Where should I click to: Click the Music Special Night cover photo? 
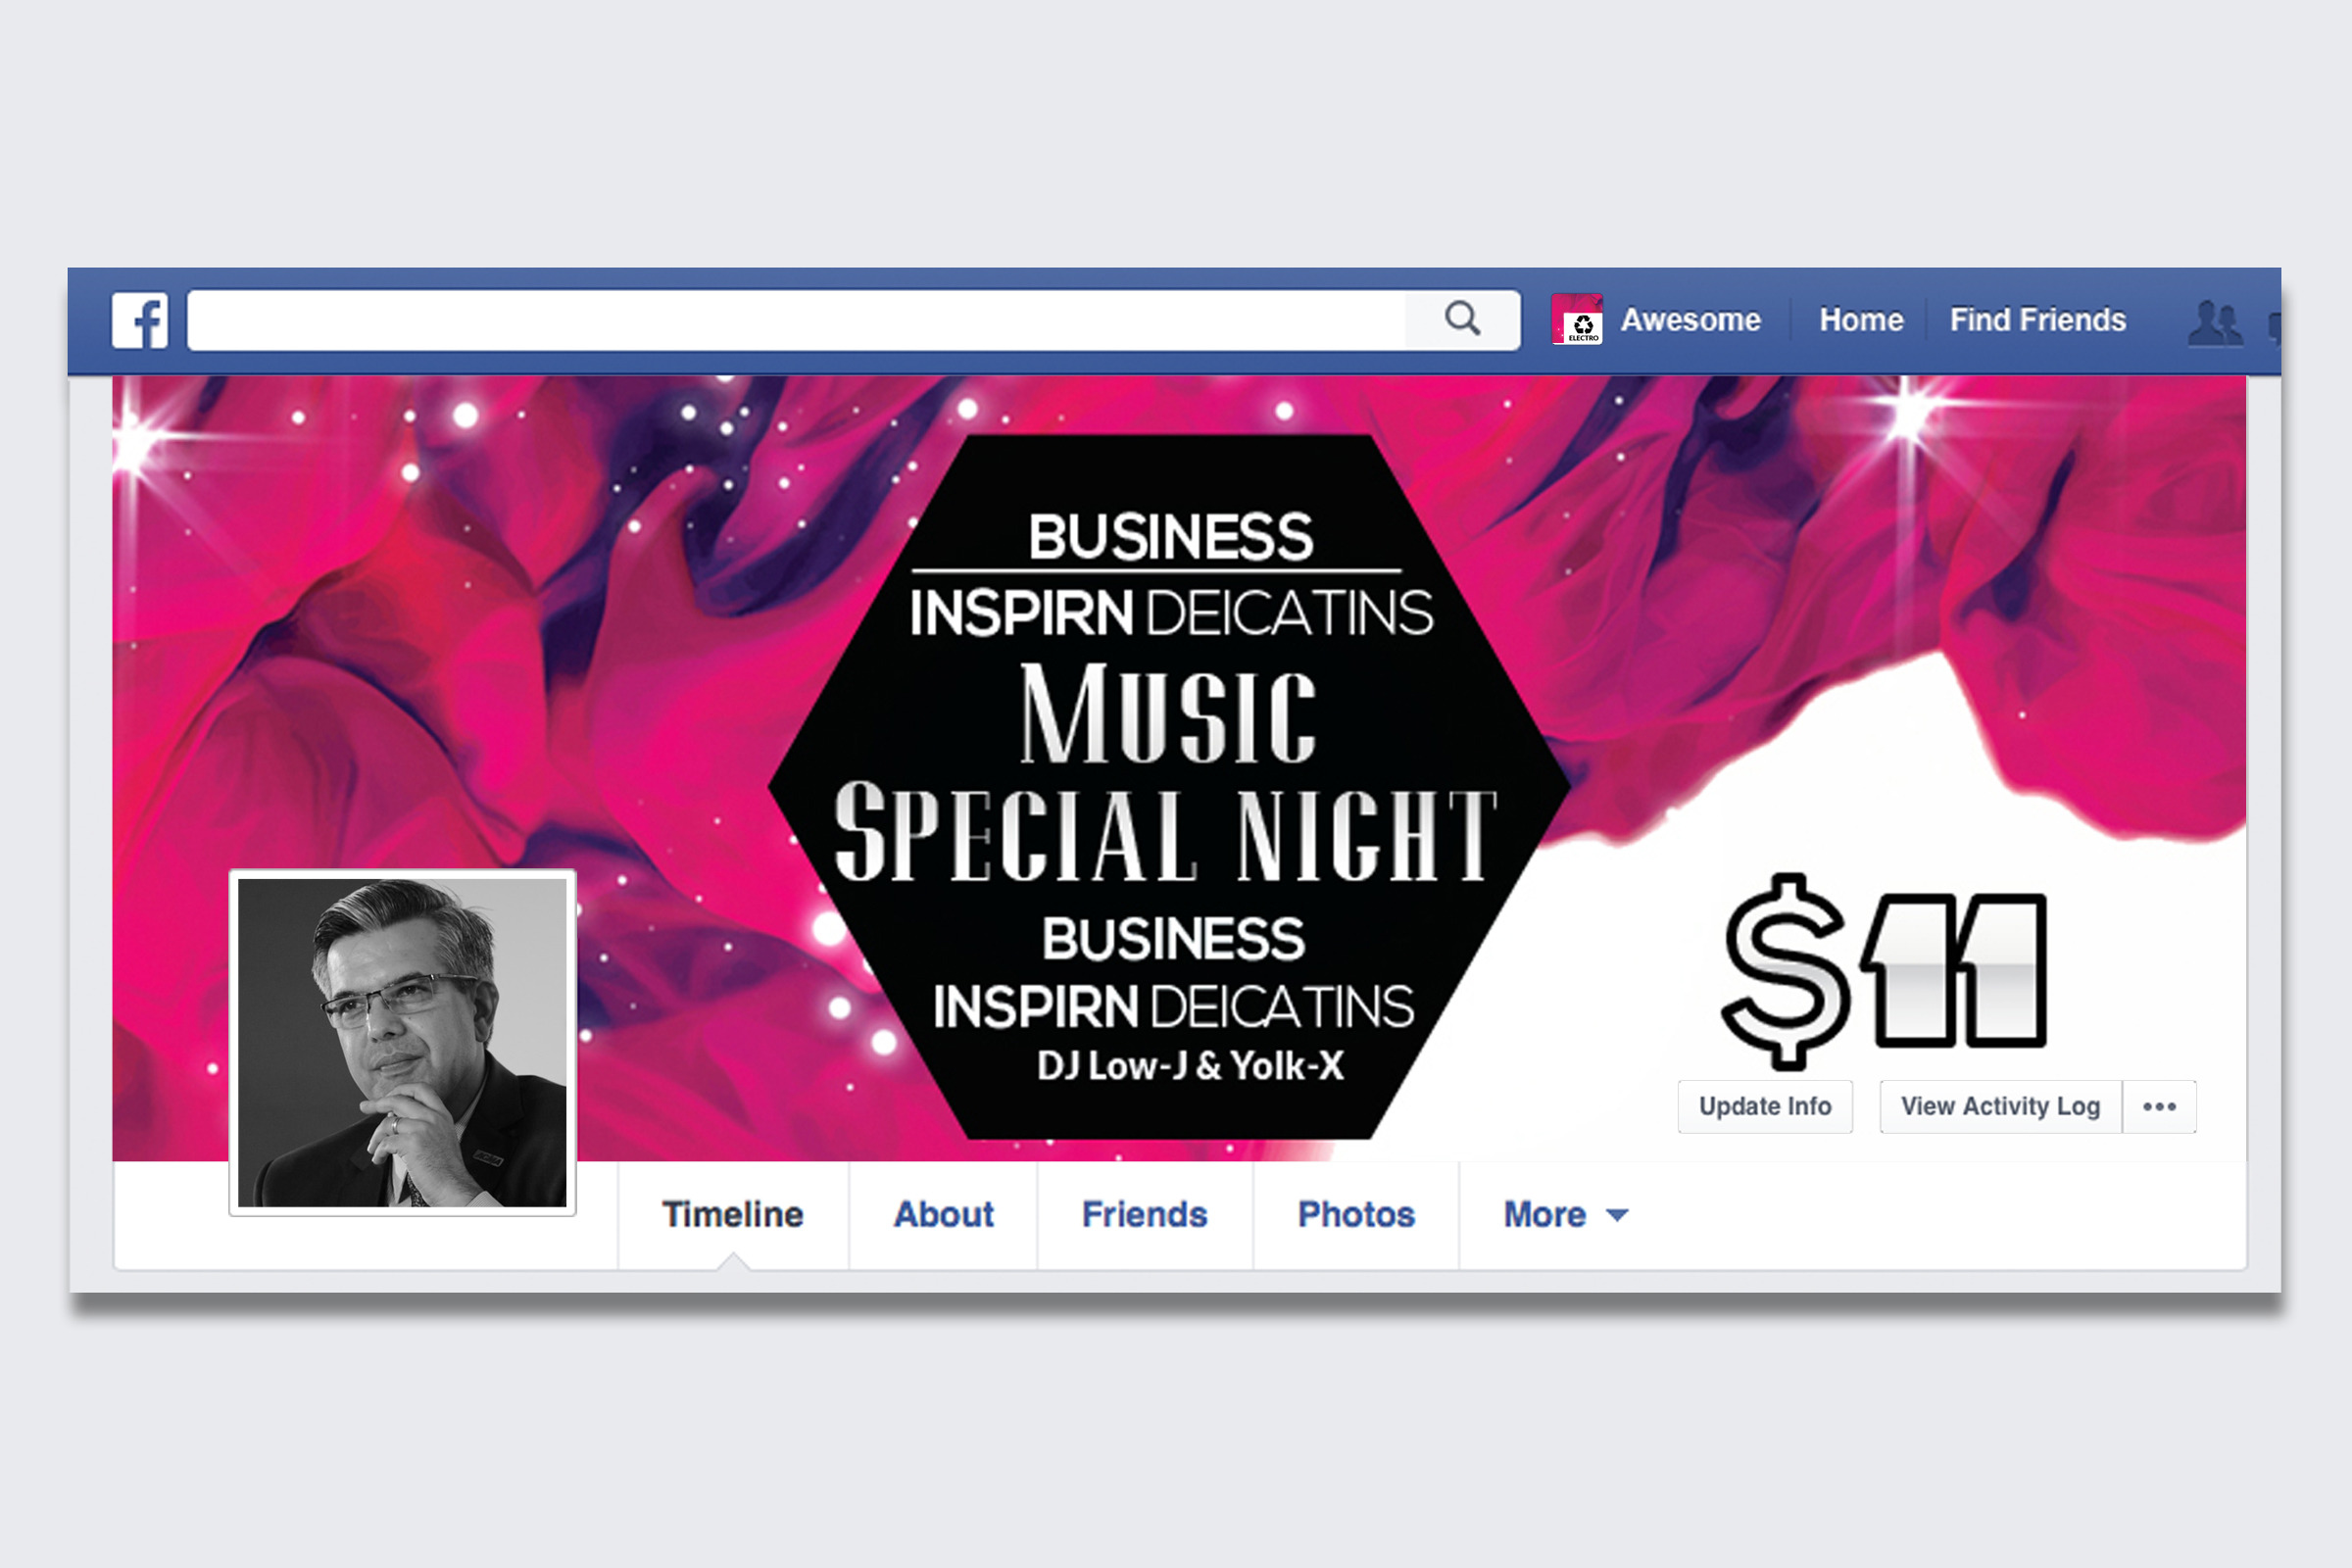(x=1168, y=787)
